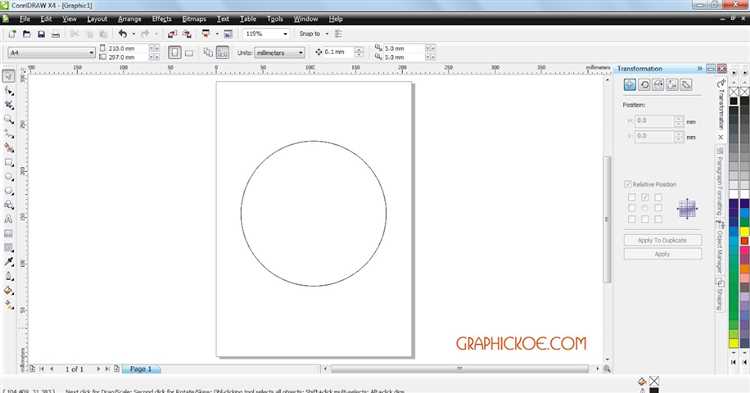
Task: Open the A4 paper size dropdown
Action: click(52, 53)
